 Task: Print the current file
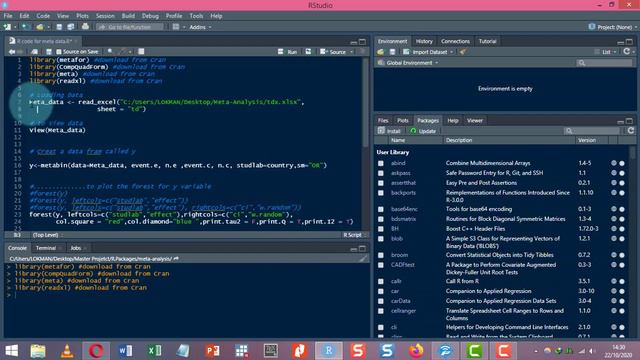coord(85,27)
